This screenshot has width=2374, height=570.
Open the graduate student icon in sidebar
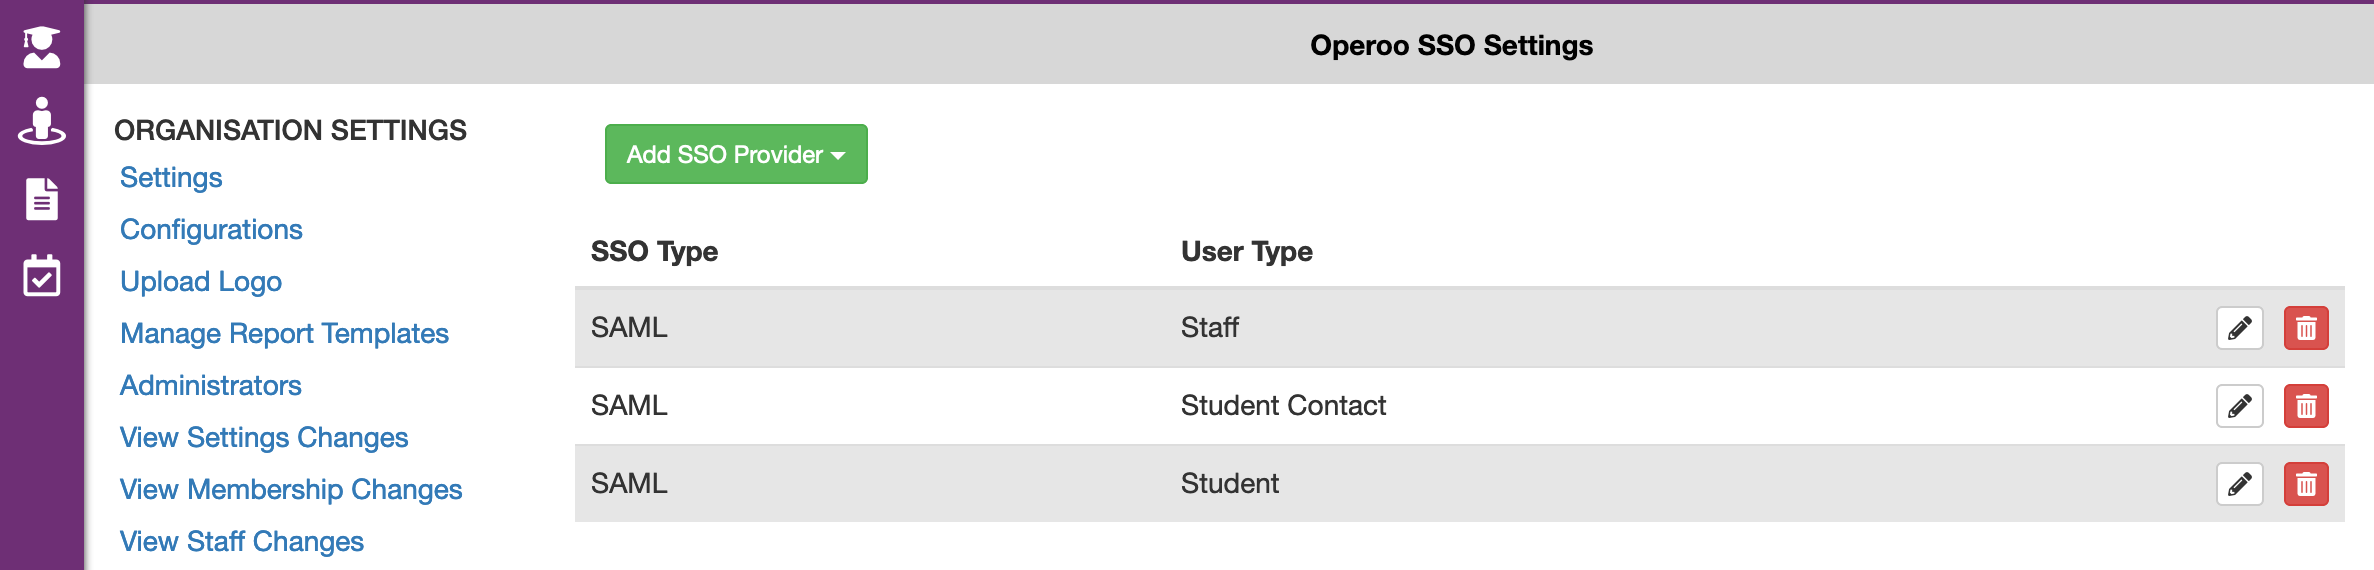(x=42, y=47)
